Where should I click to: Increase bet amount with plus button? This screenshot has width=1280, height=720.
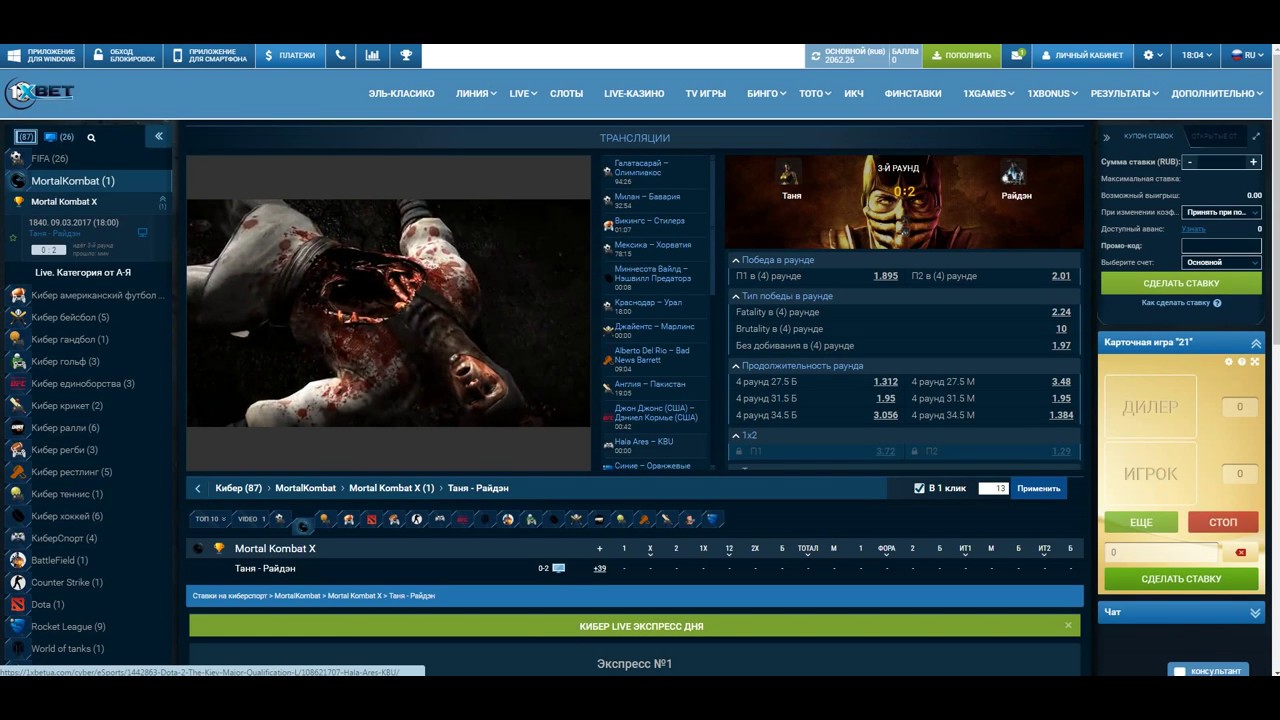[x=1253, y=162]
